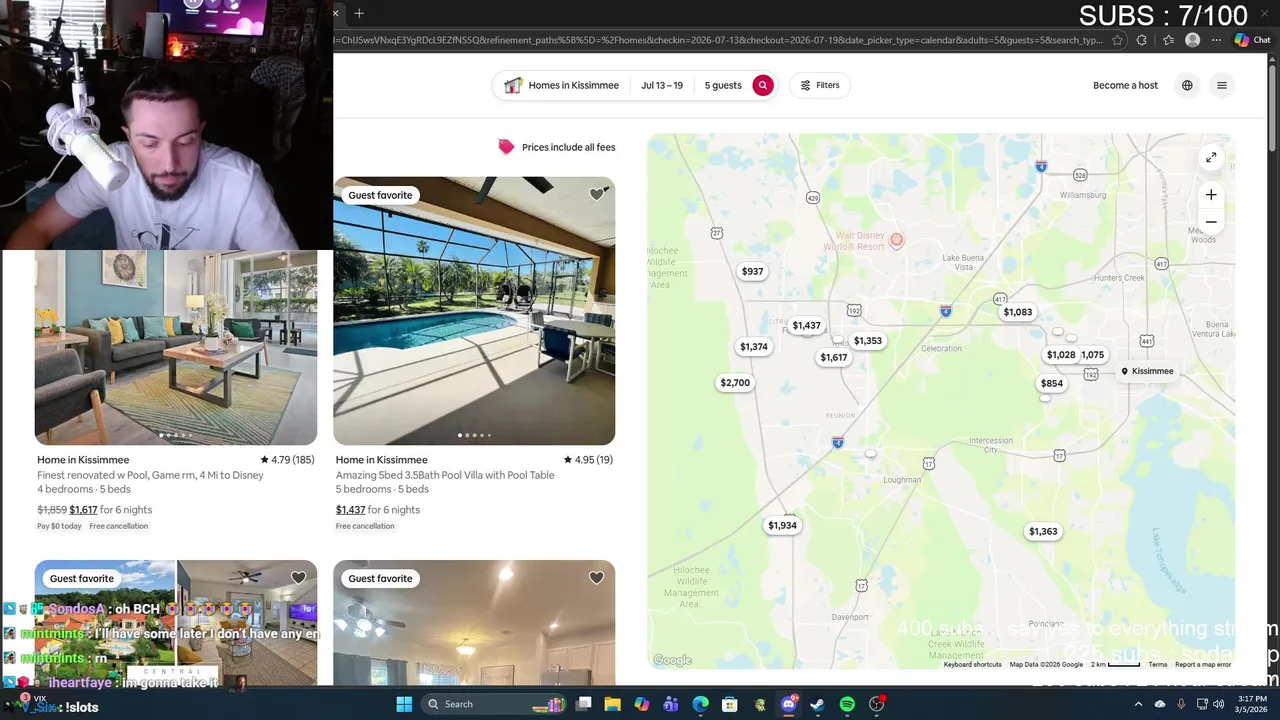Click the taskbar Search box
Viewport: 1280px width, 720px height.
point(494,704)
